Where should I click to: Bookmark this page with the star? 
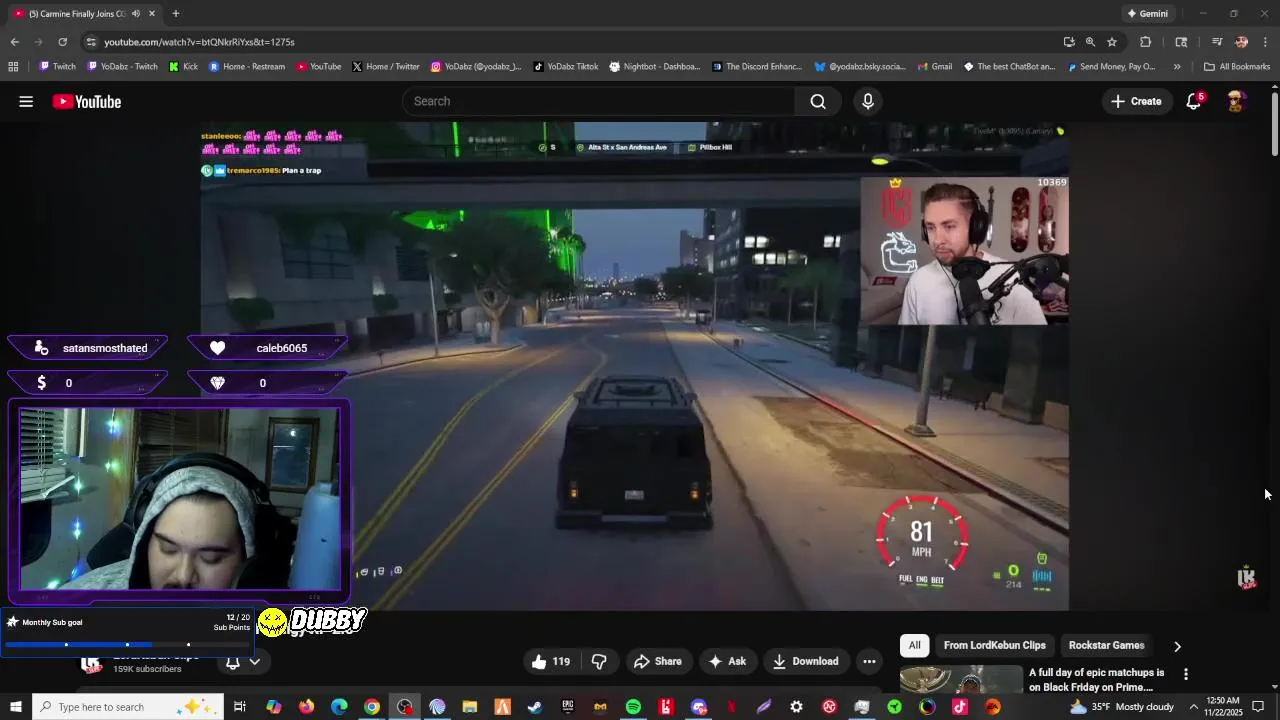tap(1112, 42)
